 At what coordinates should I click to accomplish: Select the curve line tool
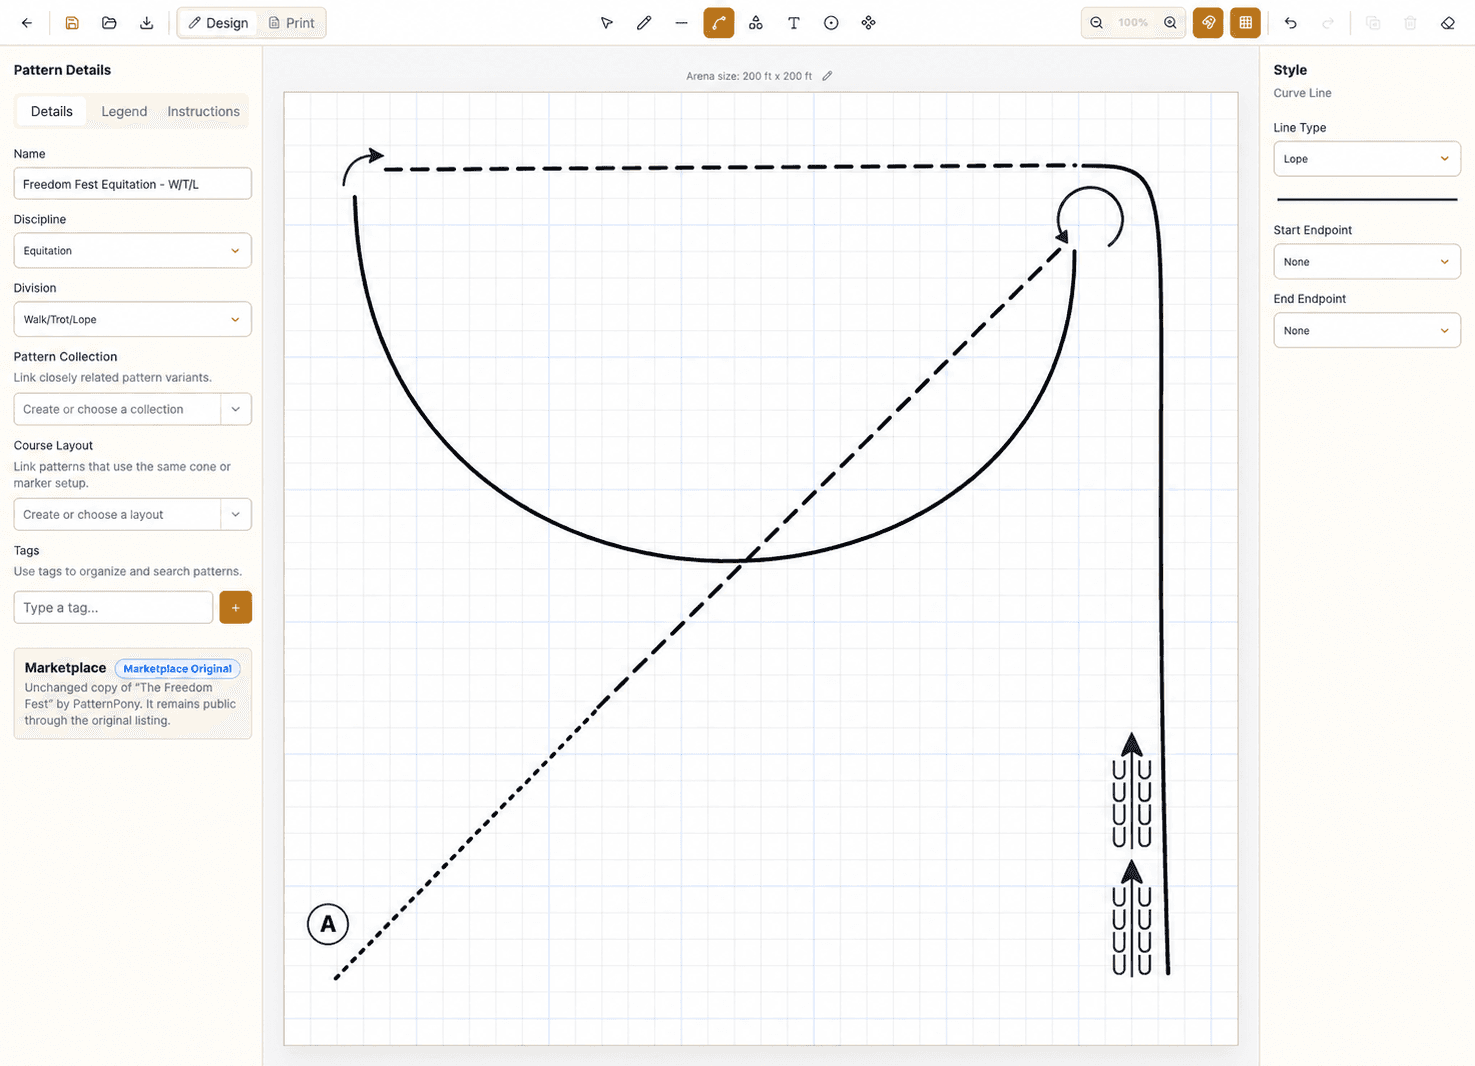[x=719, y=23]
